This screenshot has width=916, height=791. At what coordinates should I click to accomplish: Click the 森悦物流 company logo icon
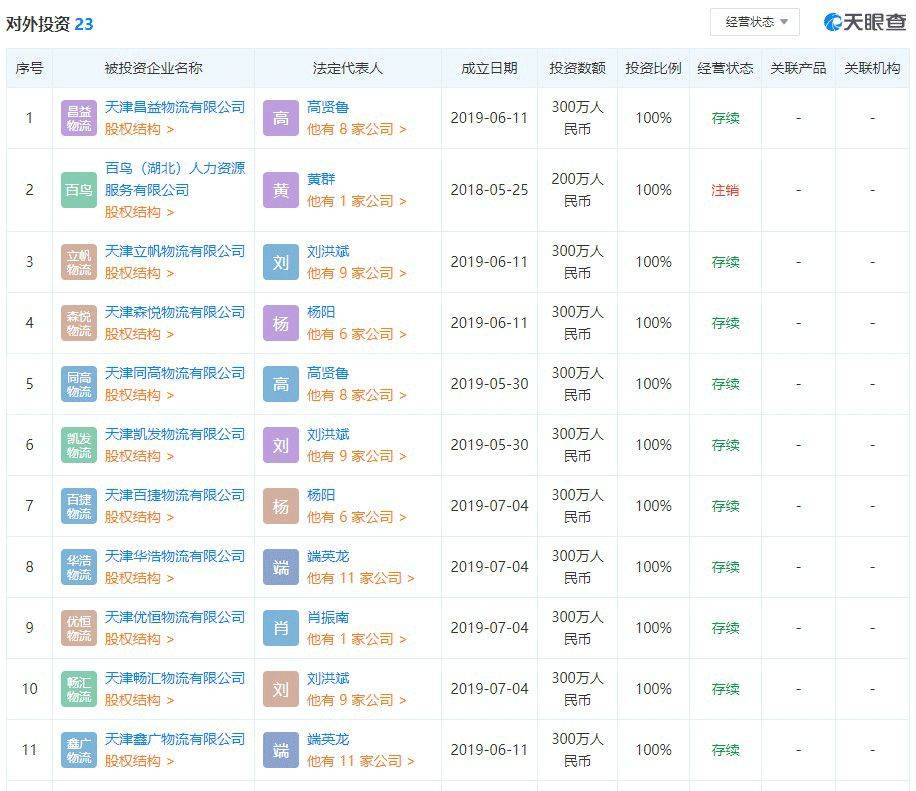(x=79, y=323)
